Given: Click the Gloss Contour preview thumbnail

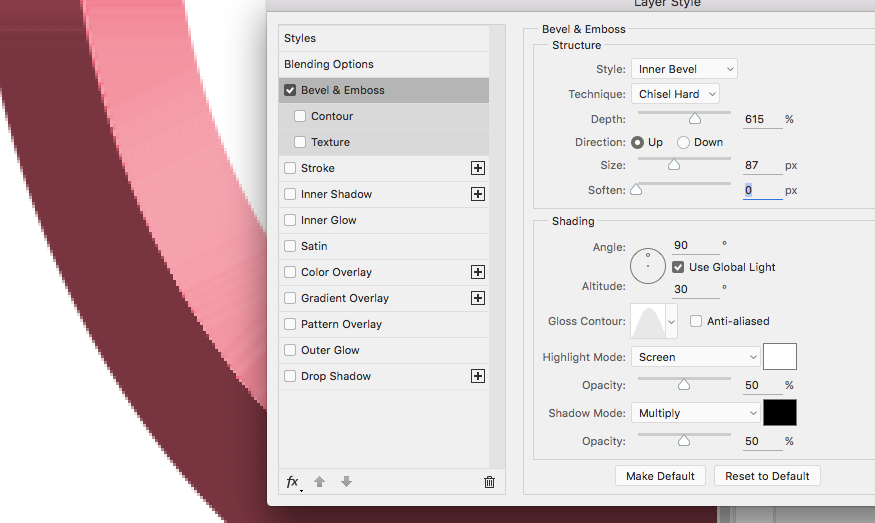Looking at the screenshot, I should [x=647, y=321].
